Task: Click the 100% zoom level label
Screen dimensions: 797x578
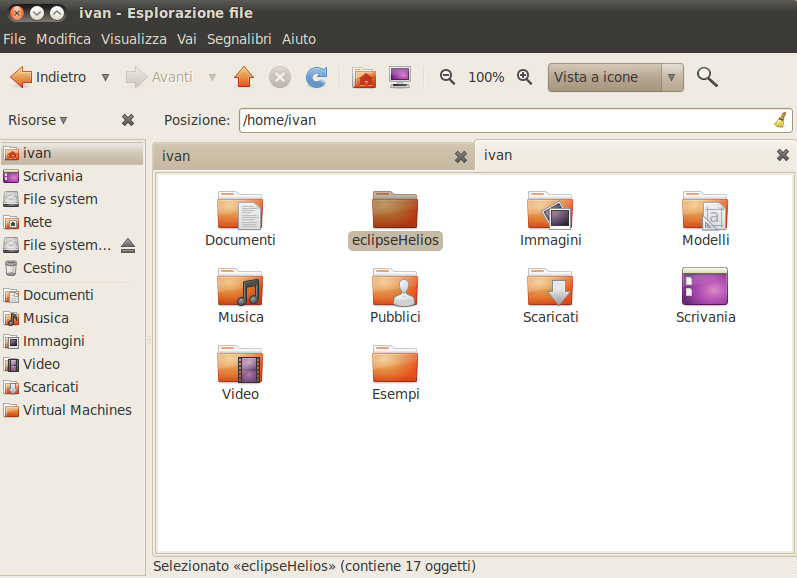Action: click(486, 77)
